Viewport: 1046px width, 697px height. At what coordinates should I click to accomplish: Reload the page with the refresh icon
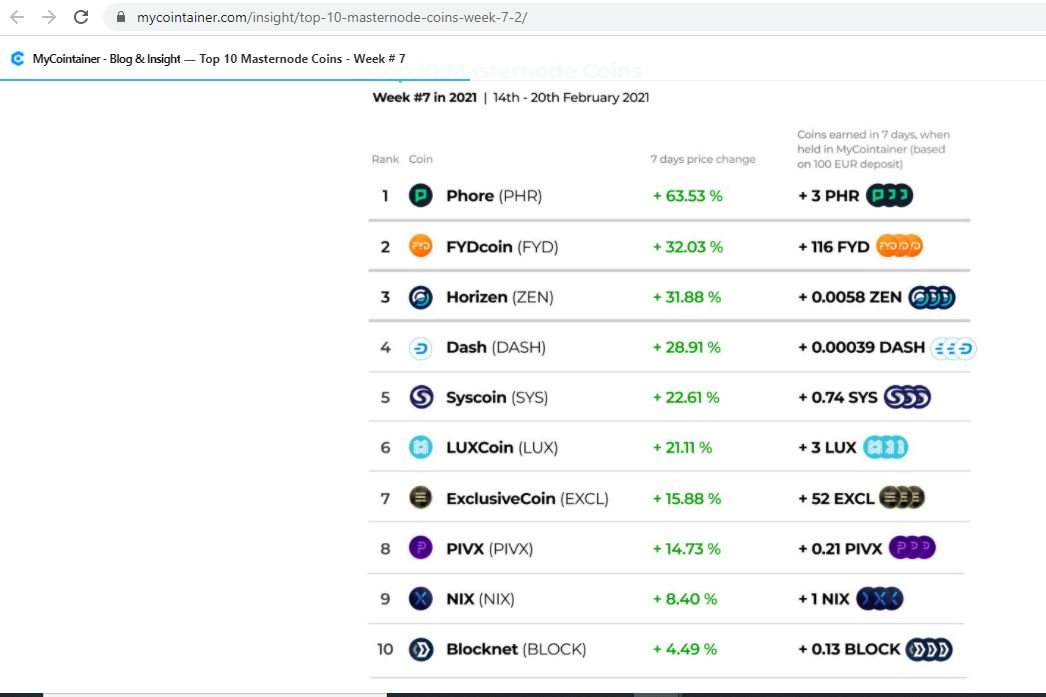click(81, 17)
